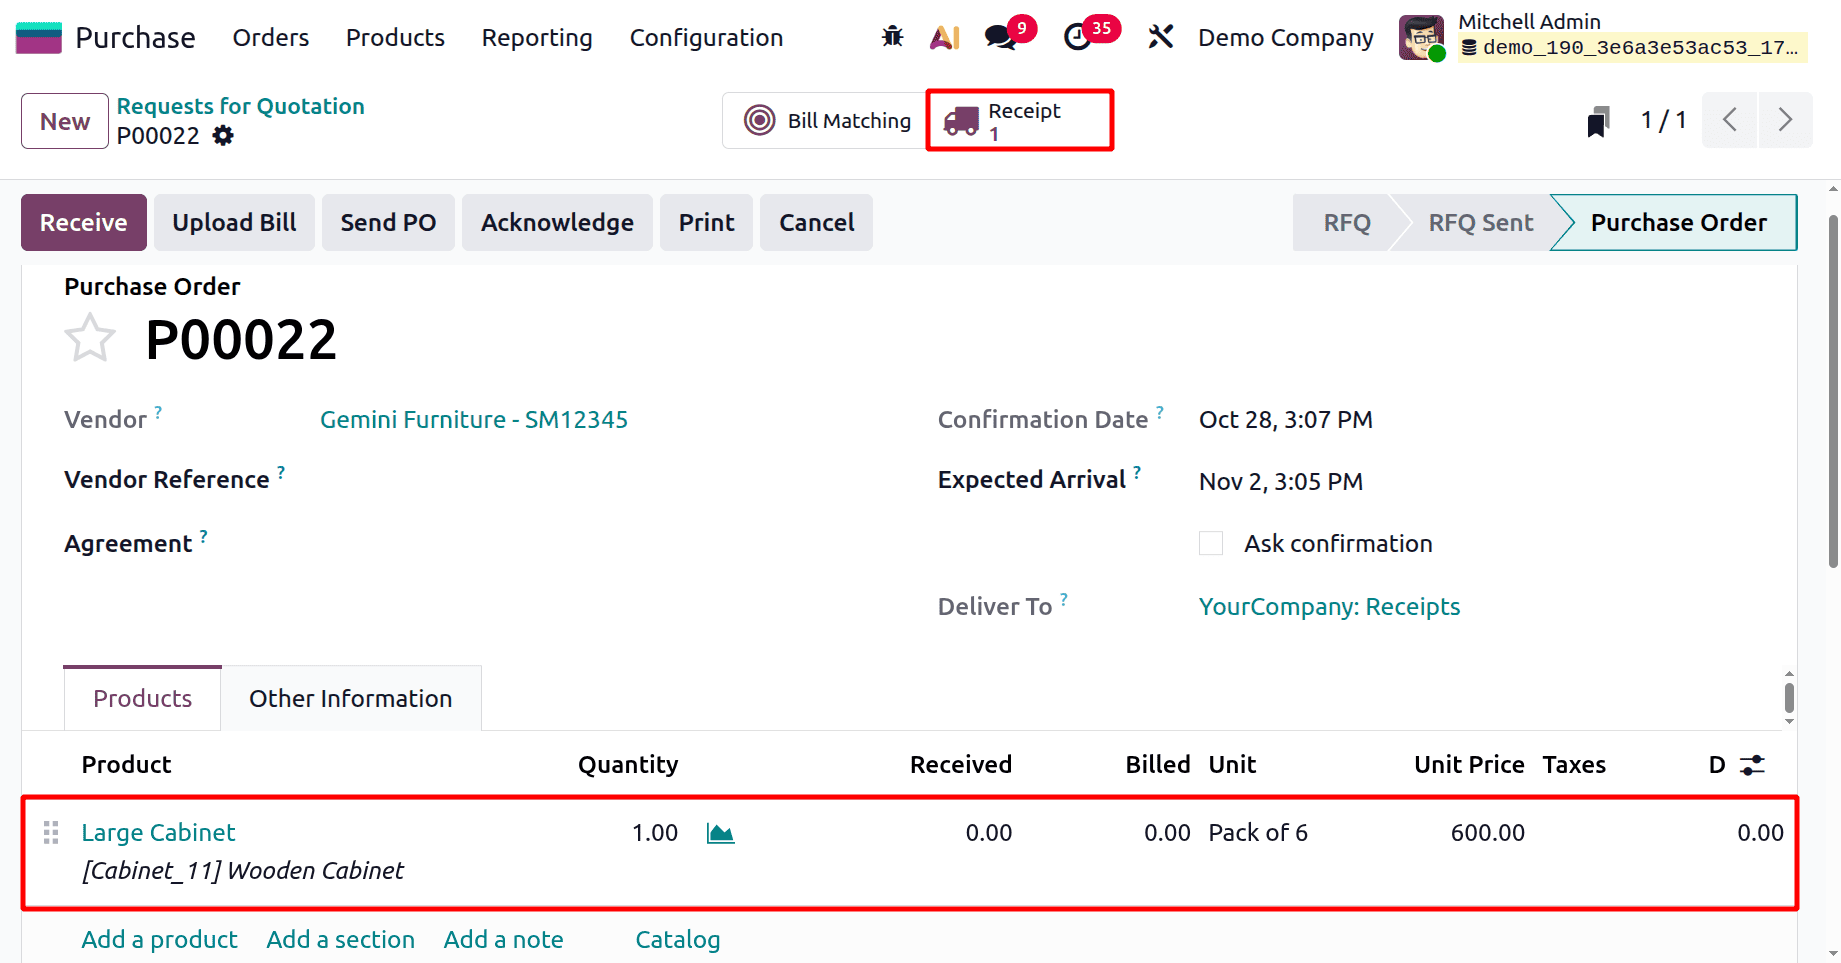Open the activities clock icon
This screenshot has height=963, width=1841.
point(1078,36)
